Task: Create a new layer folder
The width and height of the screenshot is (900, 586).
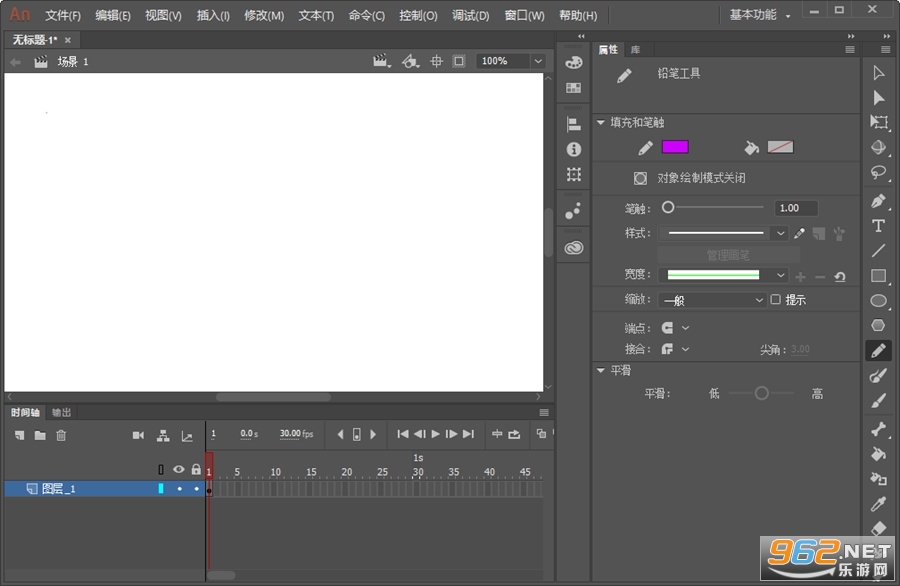Action: tap(40, 436)
